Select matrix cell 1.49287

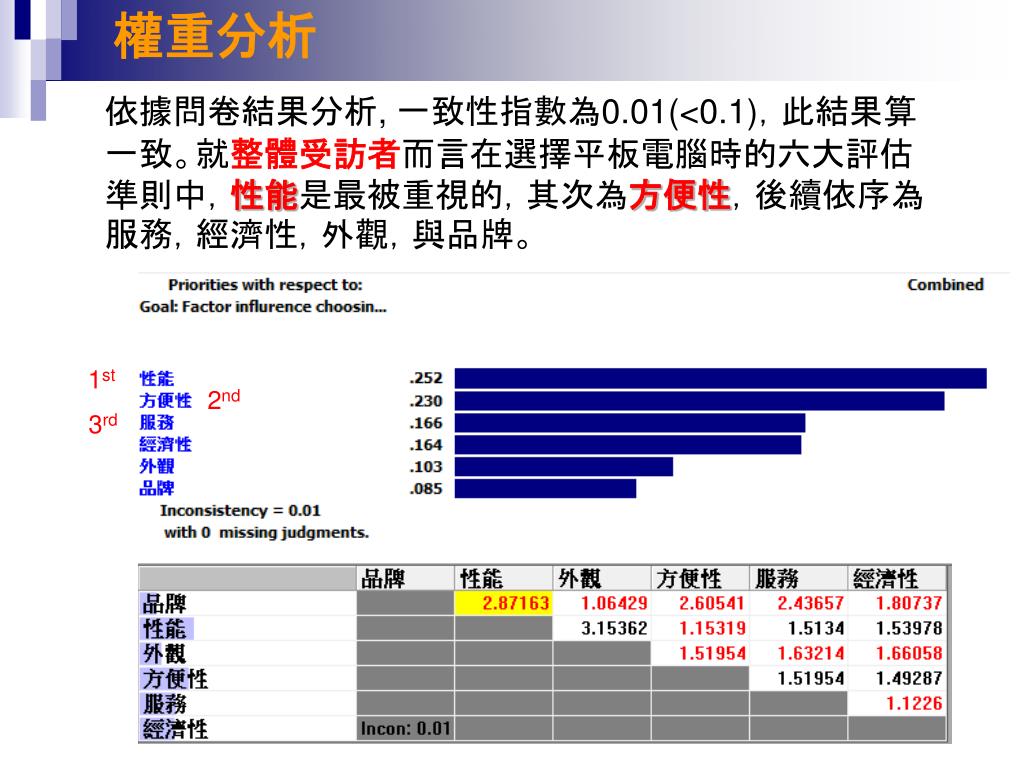coord(897,679)
